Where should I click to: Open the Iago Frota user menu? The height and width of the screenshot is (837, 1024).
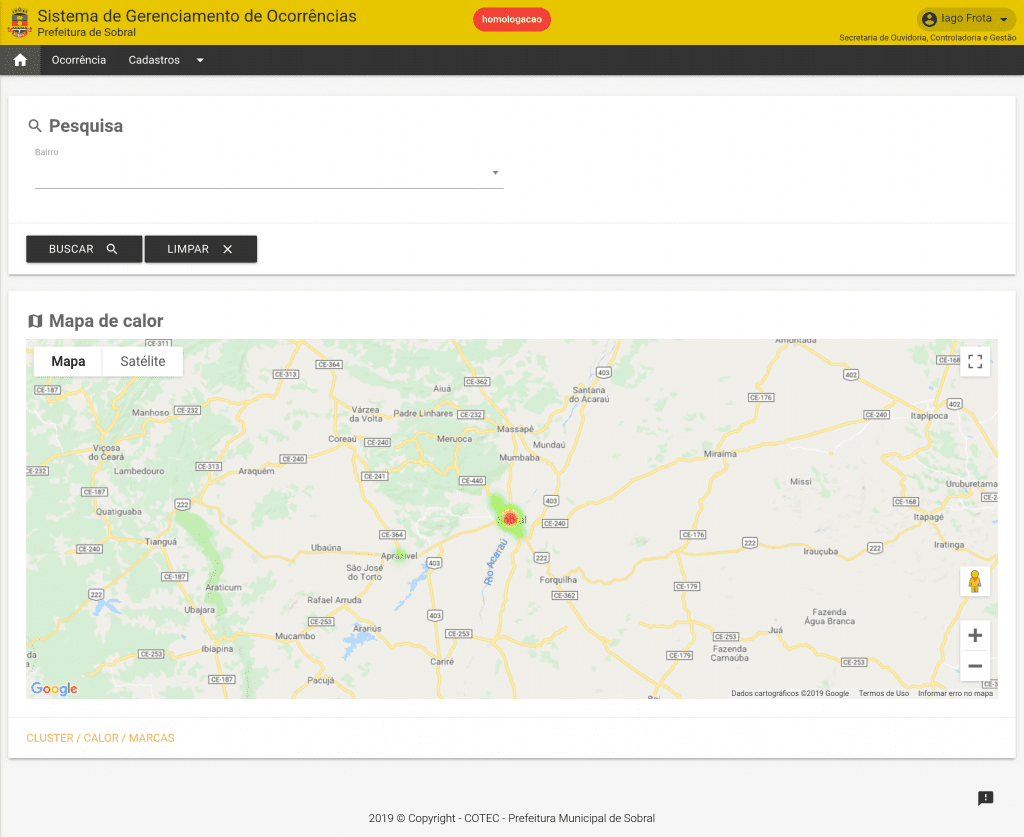pos(965,19)
